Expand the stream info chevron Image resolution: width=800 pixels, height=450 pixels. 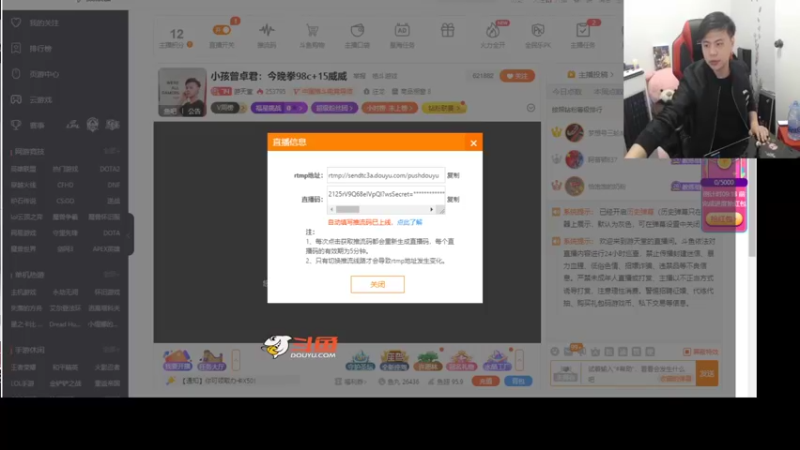[x=531, y=108]
